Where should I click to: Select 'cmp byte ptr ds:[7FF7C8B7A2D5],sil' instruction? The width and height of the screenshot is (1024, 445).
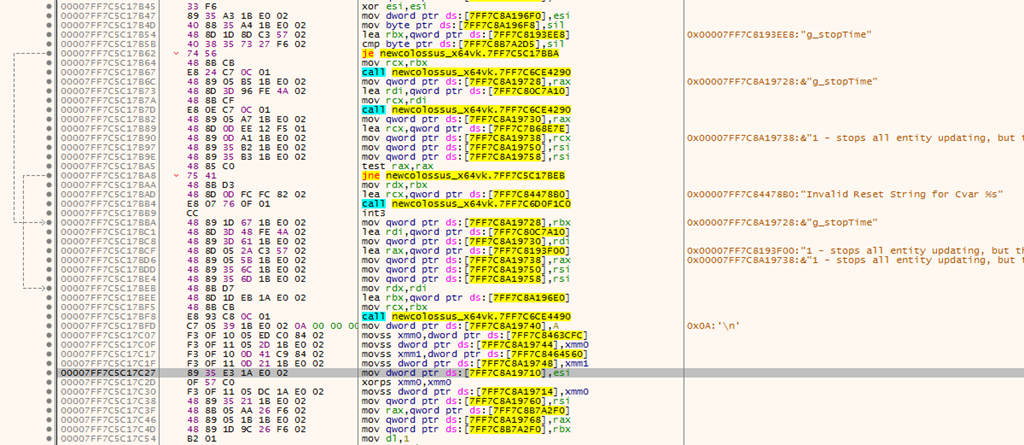point(464,44)
